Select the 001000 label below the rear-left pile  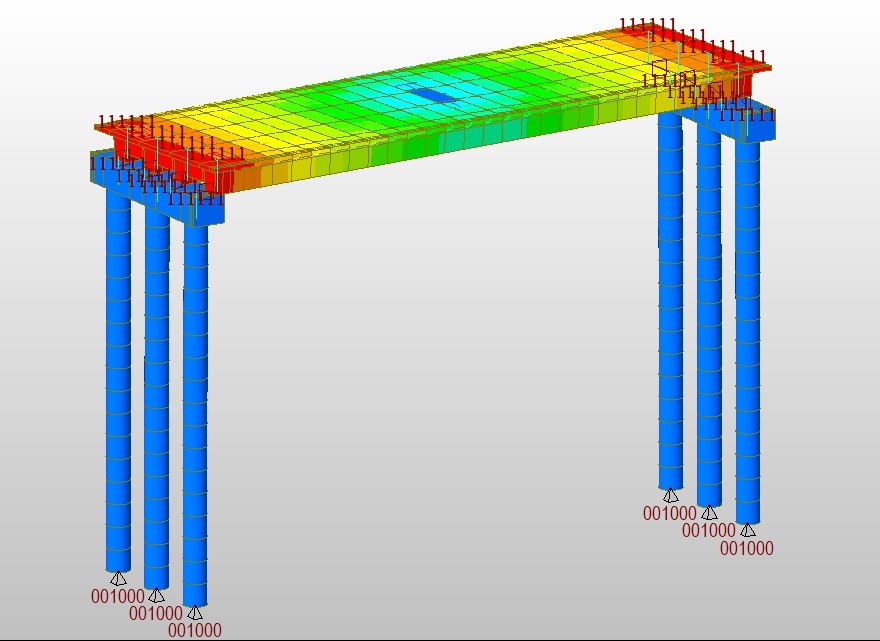tap(118, 596)
